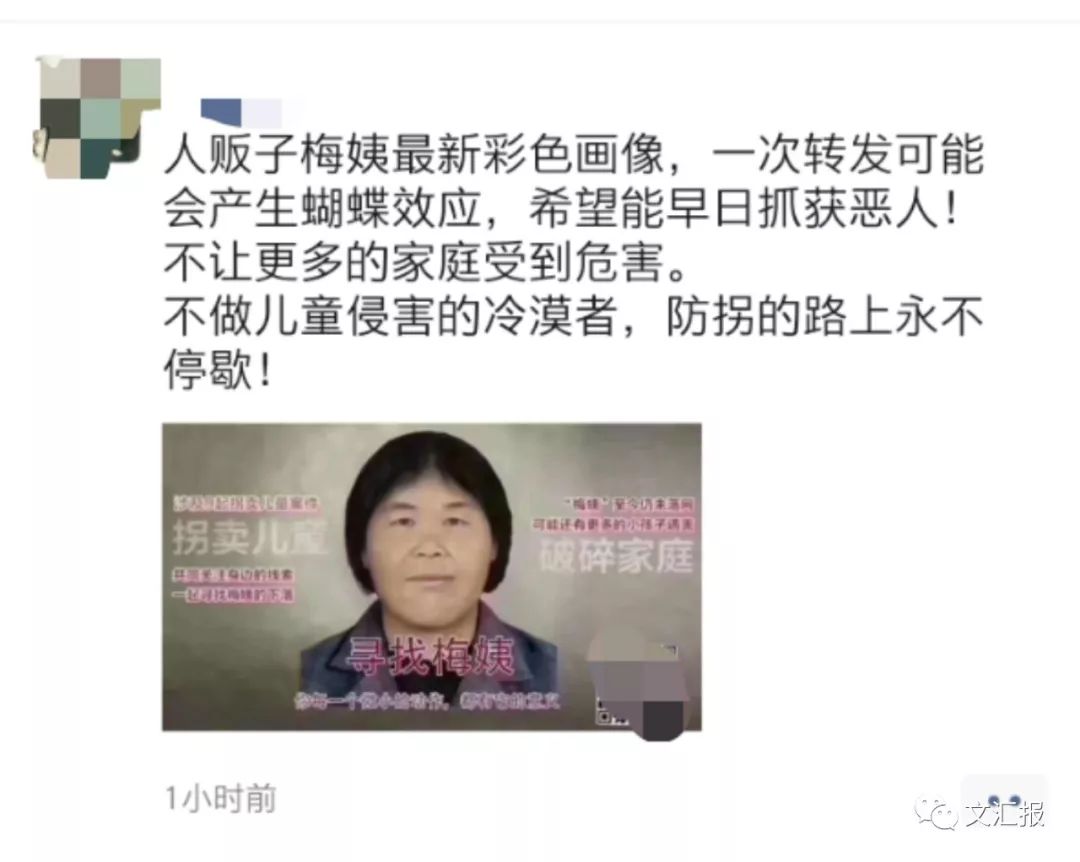Click the line 不做儿童侵害的冷漠者
Image resolution: width=1080 pixels, height=862 pixels.
(x=573, y=318)
